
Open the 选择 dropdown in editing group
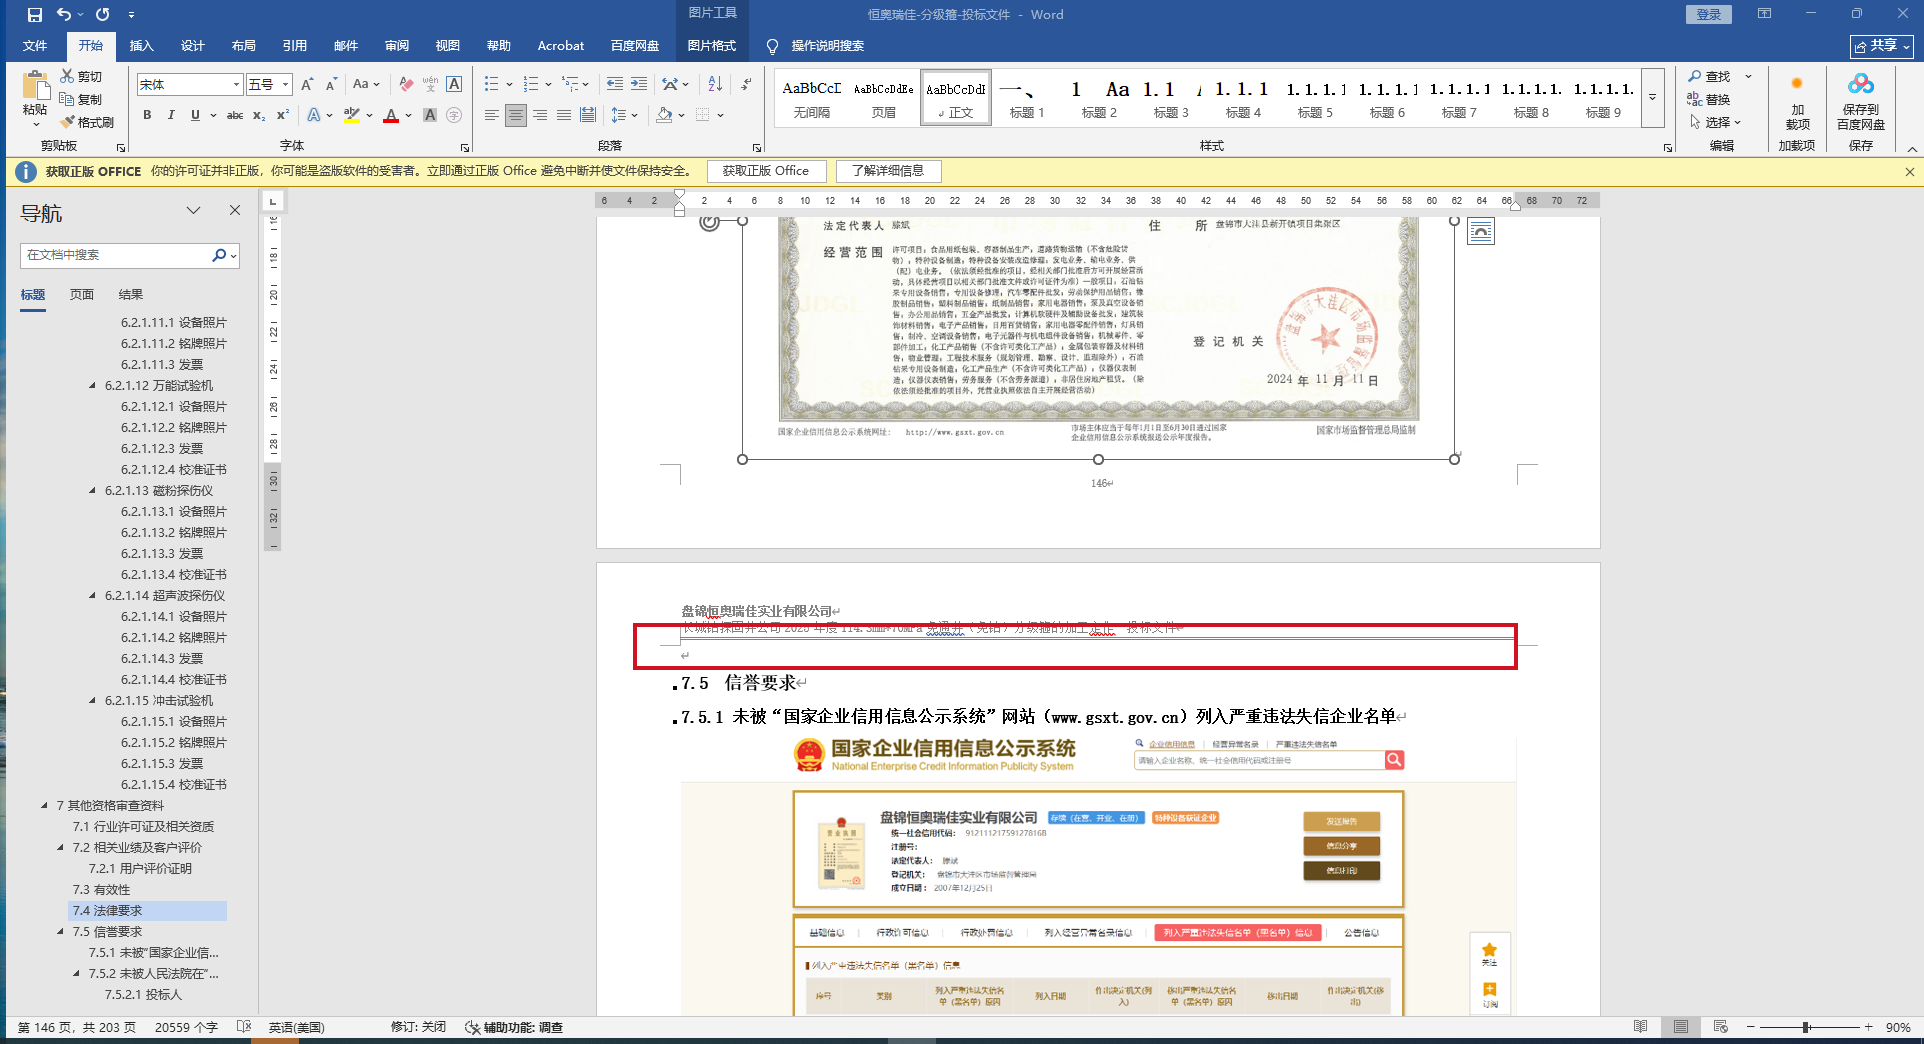click(x=1716, y=122)
